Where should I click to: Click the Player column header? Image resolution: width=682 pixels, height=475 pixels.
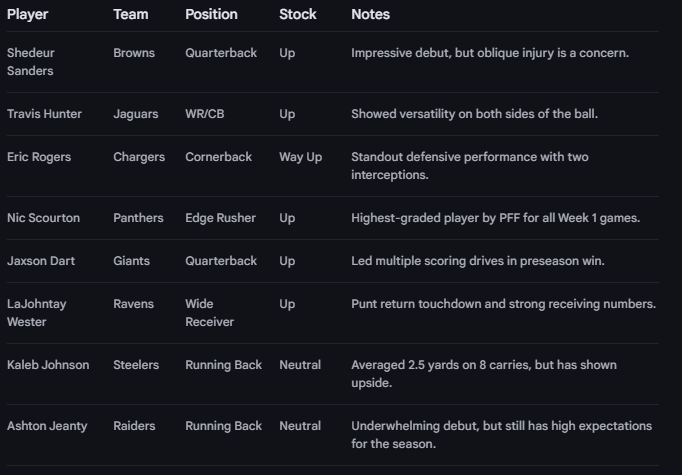tap(27, 15)
